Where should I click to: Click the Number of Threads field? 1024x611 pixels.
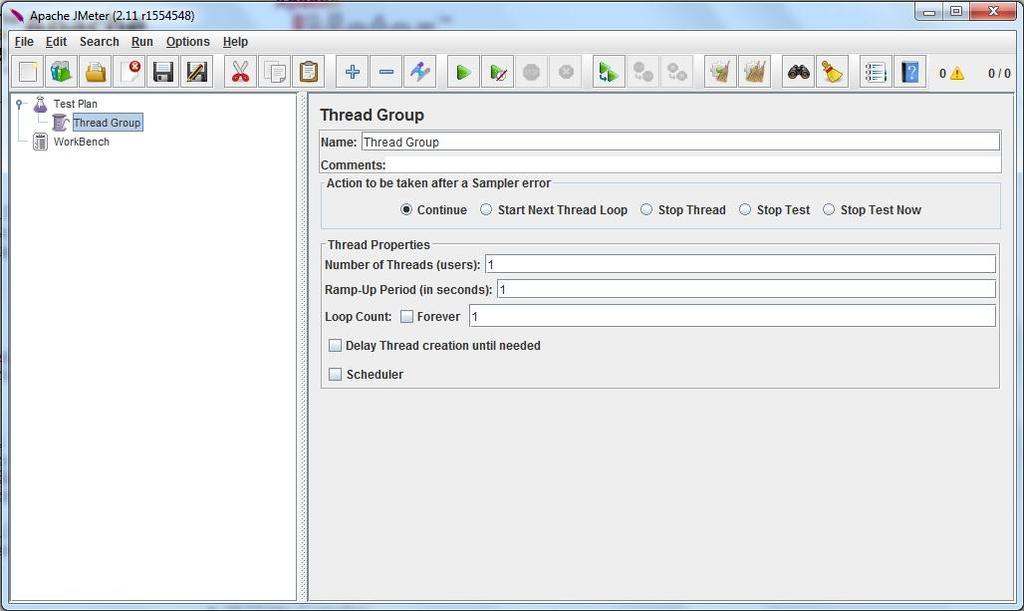pyautogui.click(x=741, y=264)
